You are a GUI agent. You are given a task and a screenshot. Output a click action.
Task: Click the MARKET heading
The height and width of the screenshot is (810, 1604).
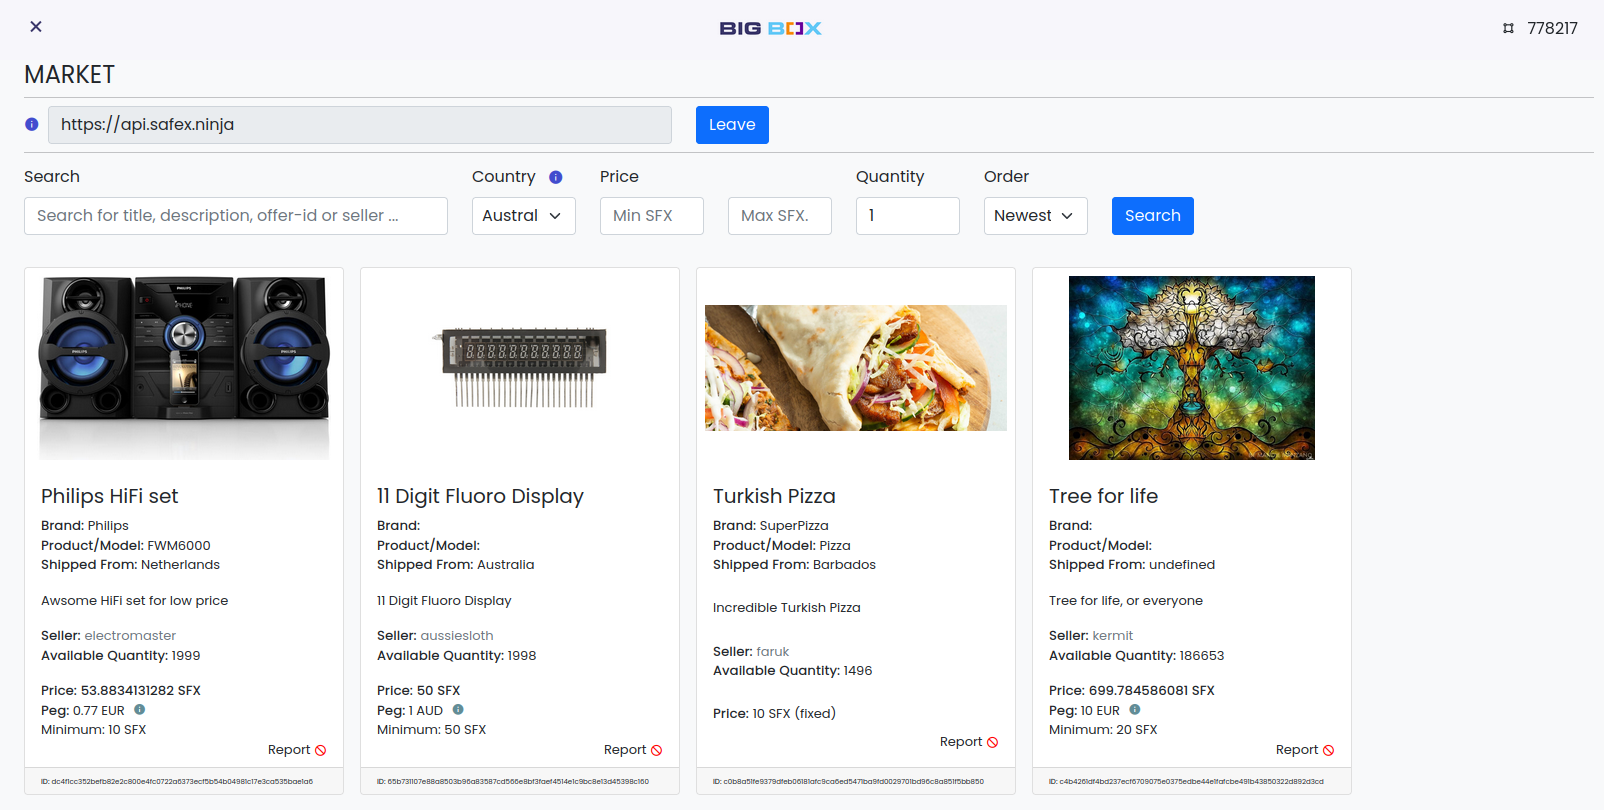click(x=69, y=75)
